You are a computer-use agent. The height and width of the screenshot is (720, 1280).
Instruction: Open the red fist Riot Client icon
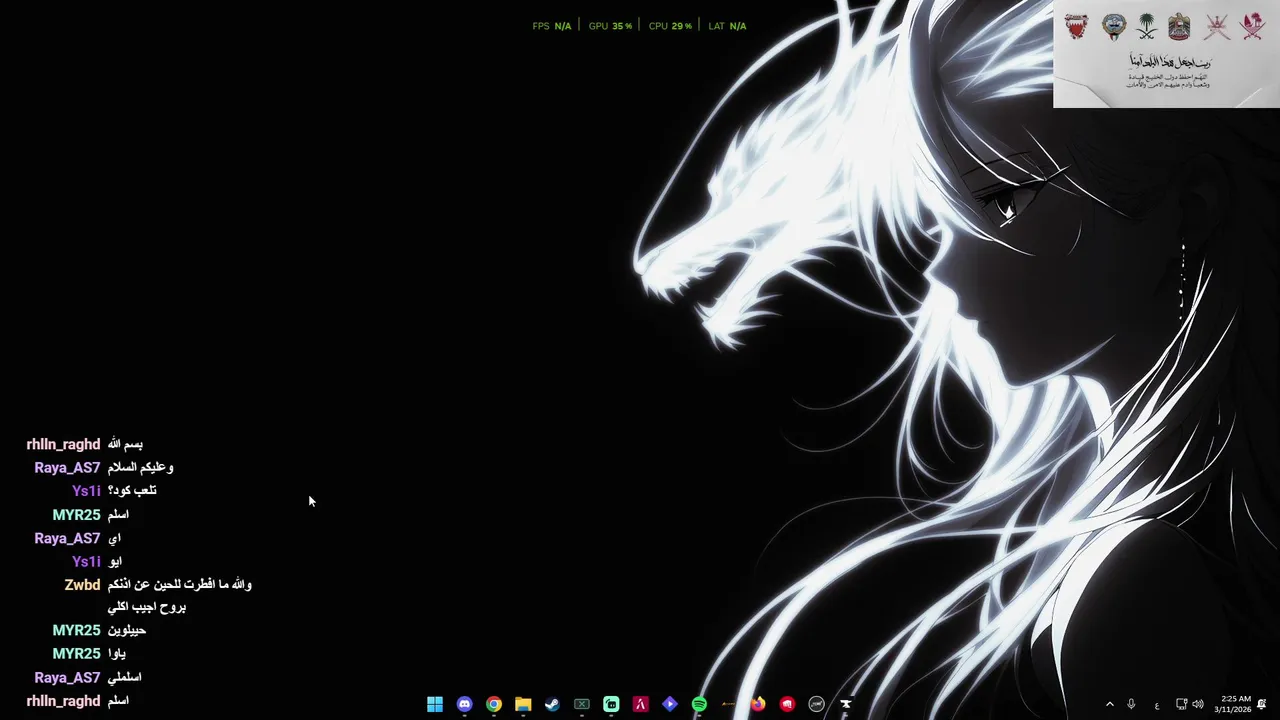click(787, 704)
